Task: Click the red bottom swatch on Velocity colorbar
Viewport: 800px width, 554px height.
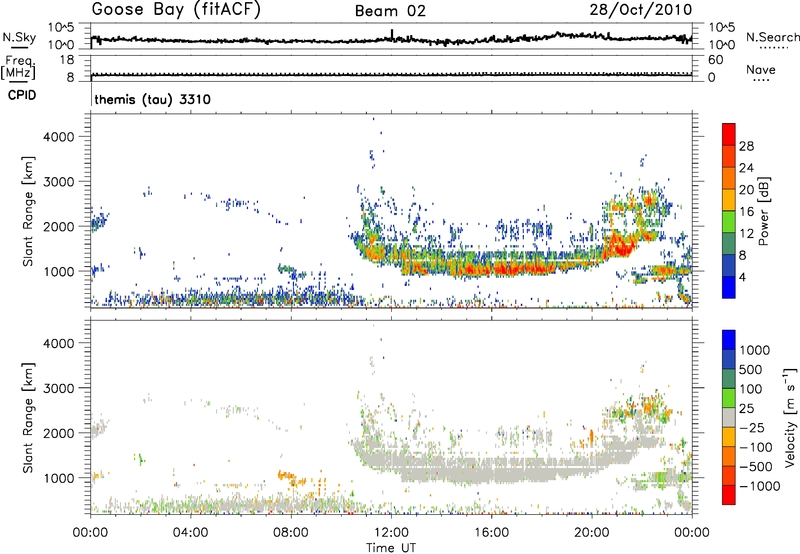Action: coord(729,495)
